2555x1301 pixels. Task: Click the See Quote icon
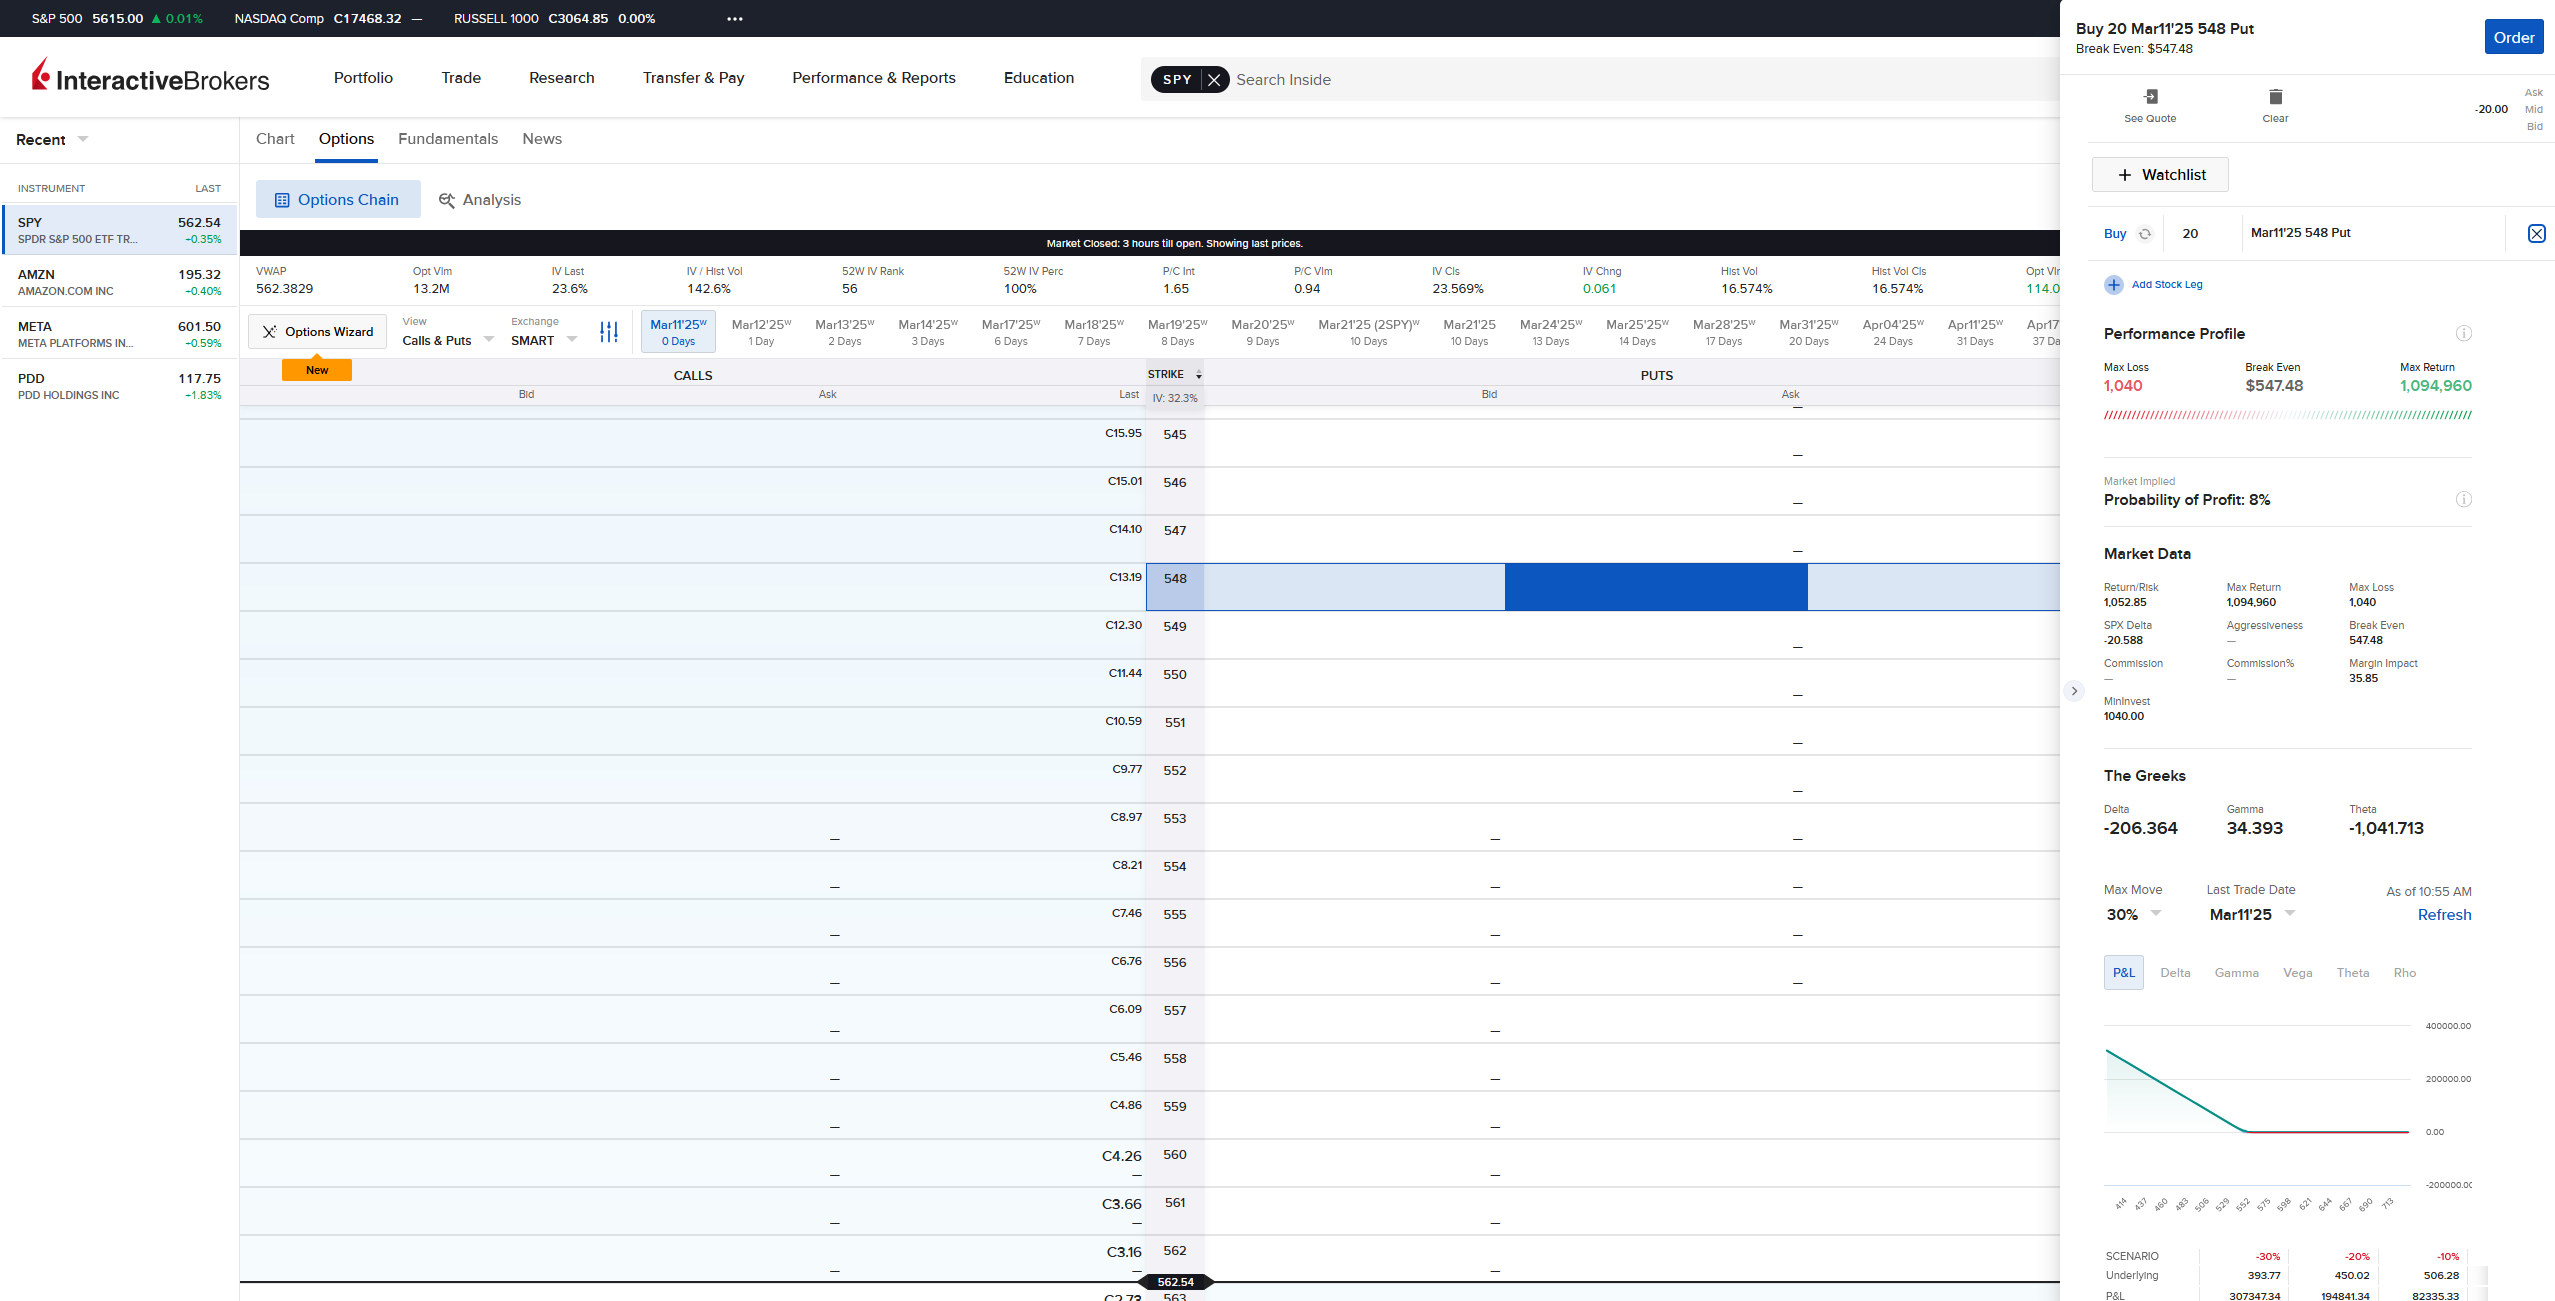coord(2150,97)
